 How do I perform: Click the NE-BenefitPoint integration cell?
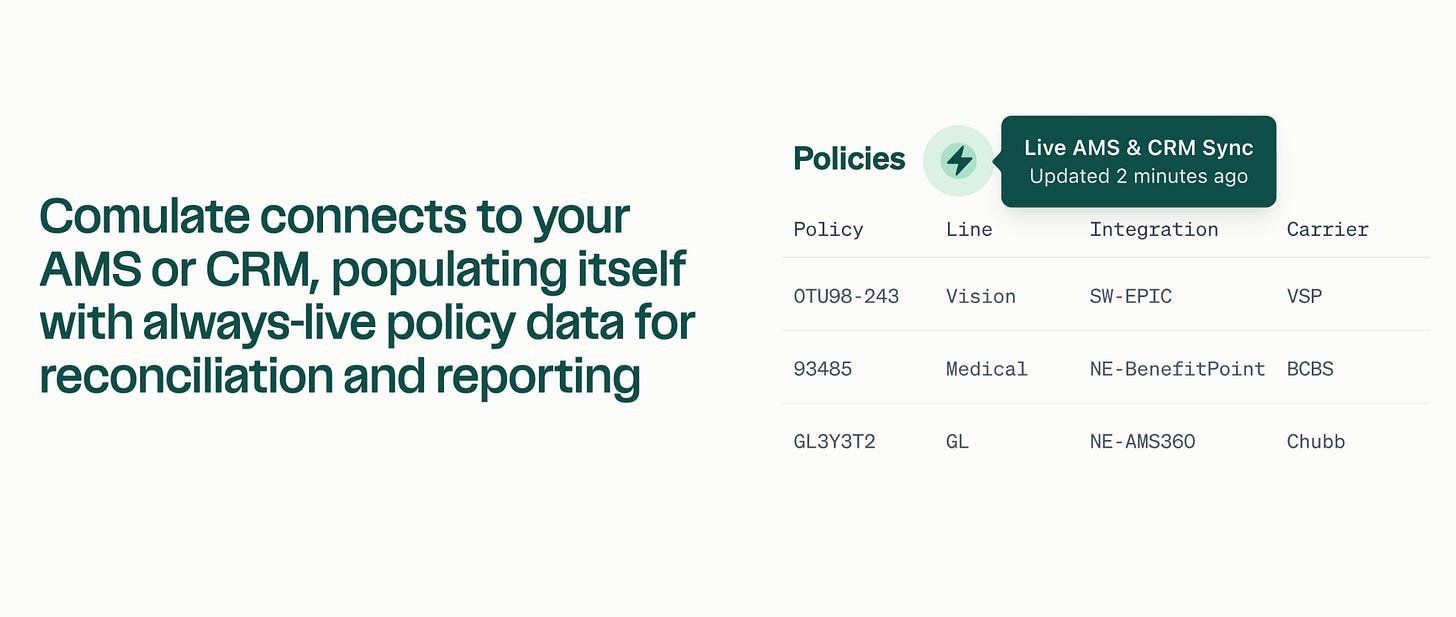(1178, 369)
